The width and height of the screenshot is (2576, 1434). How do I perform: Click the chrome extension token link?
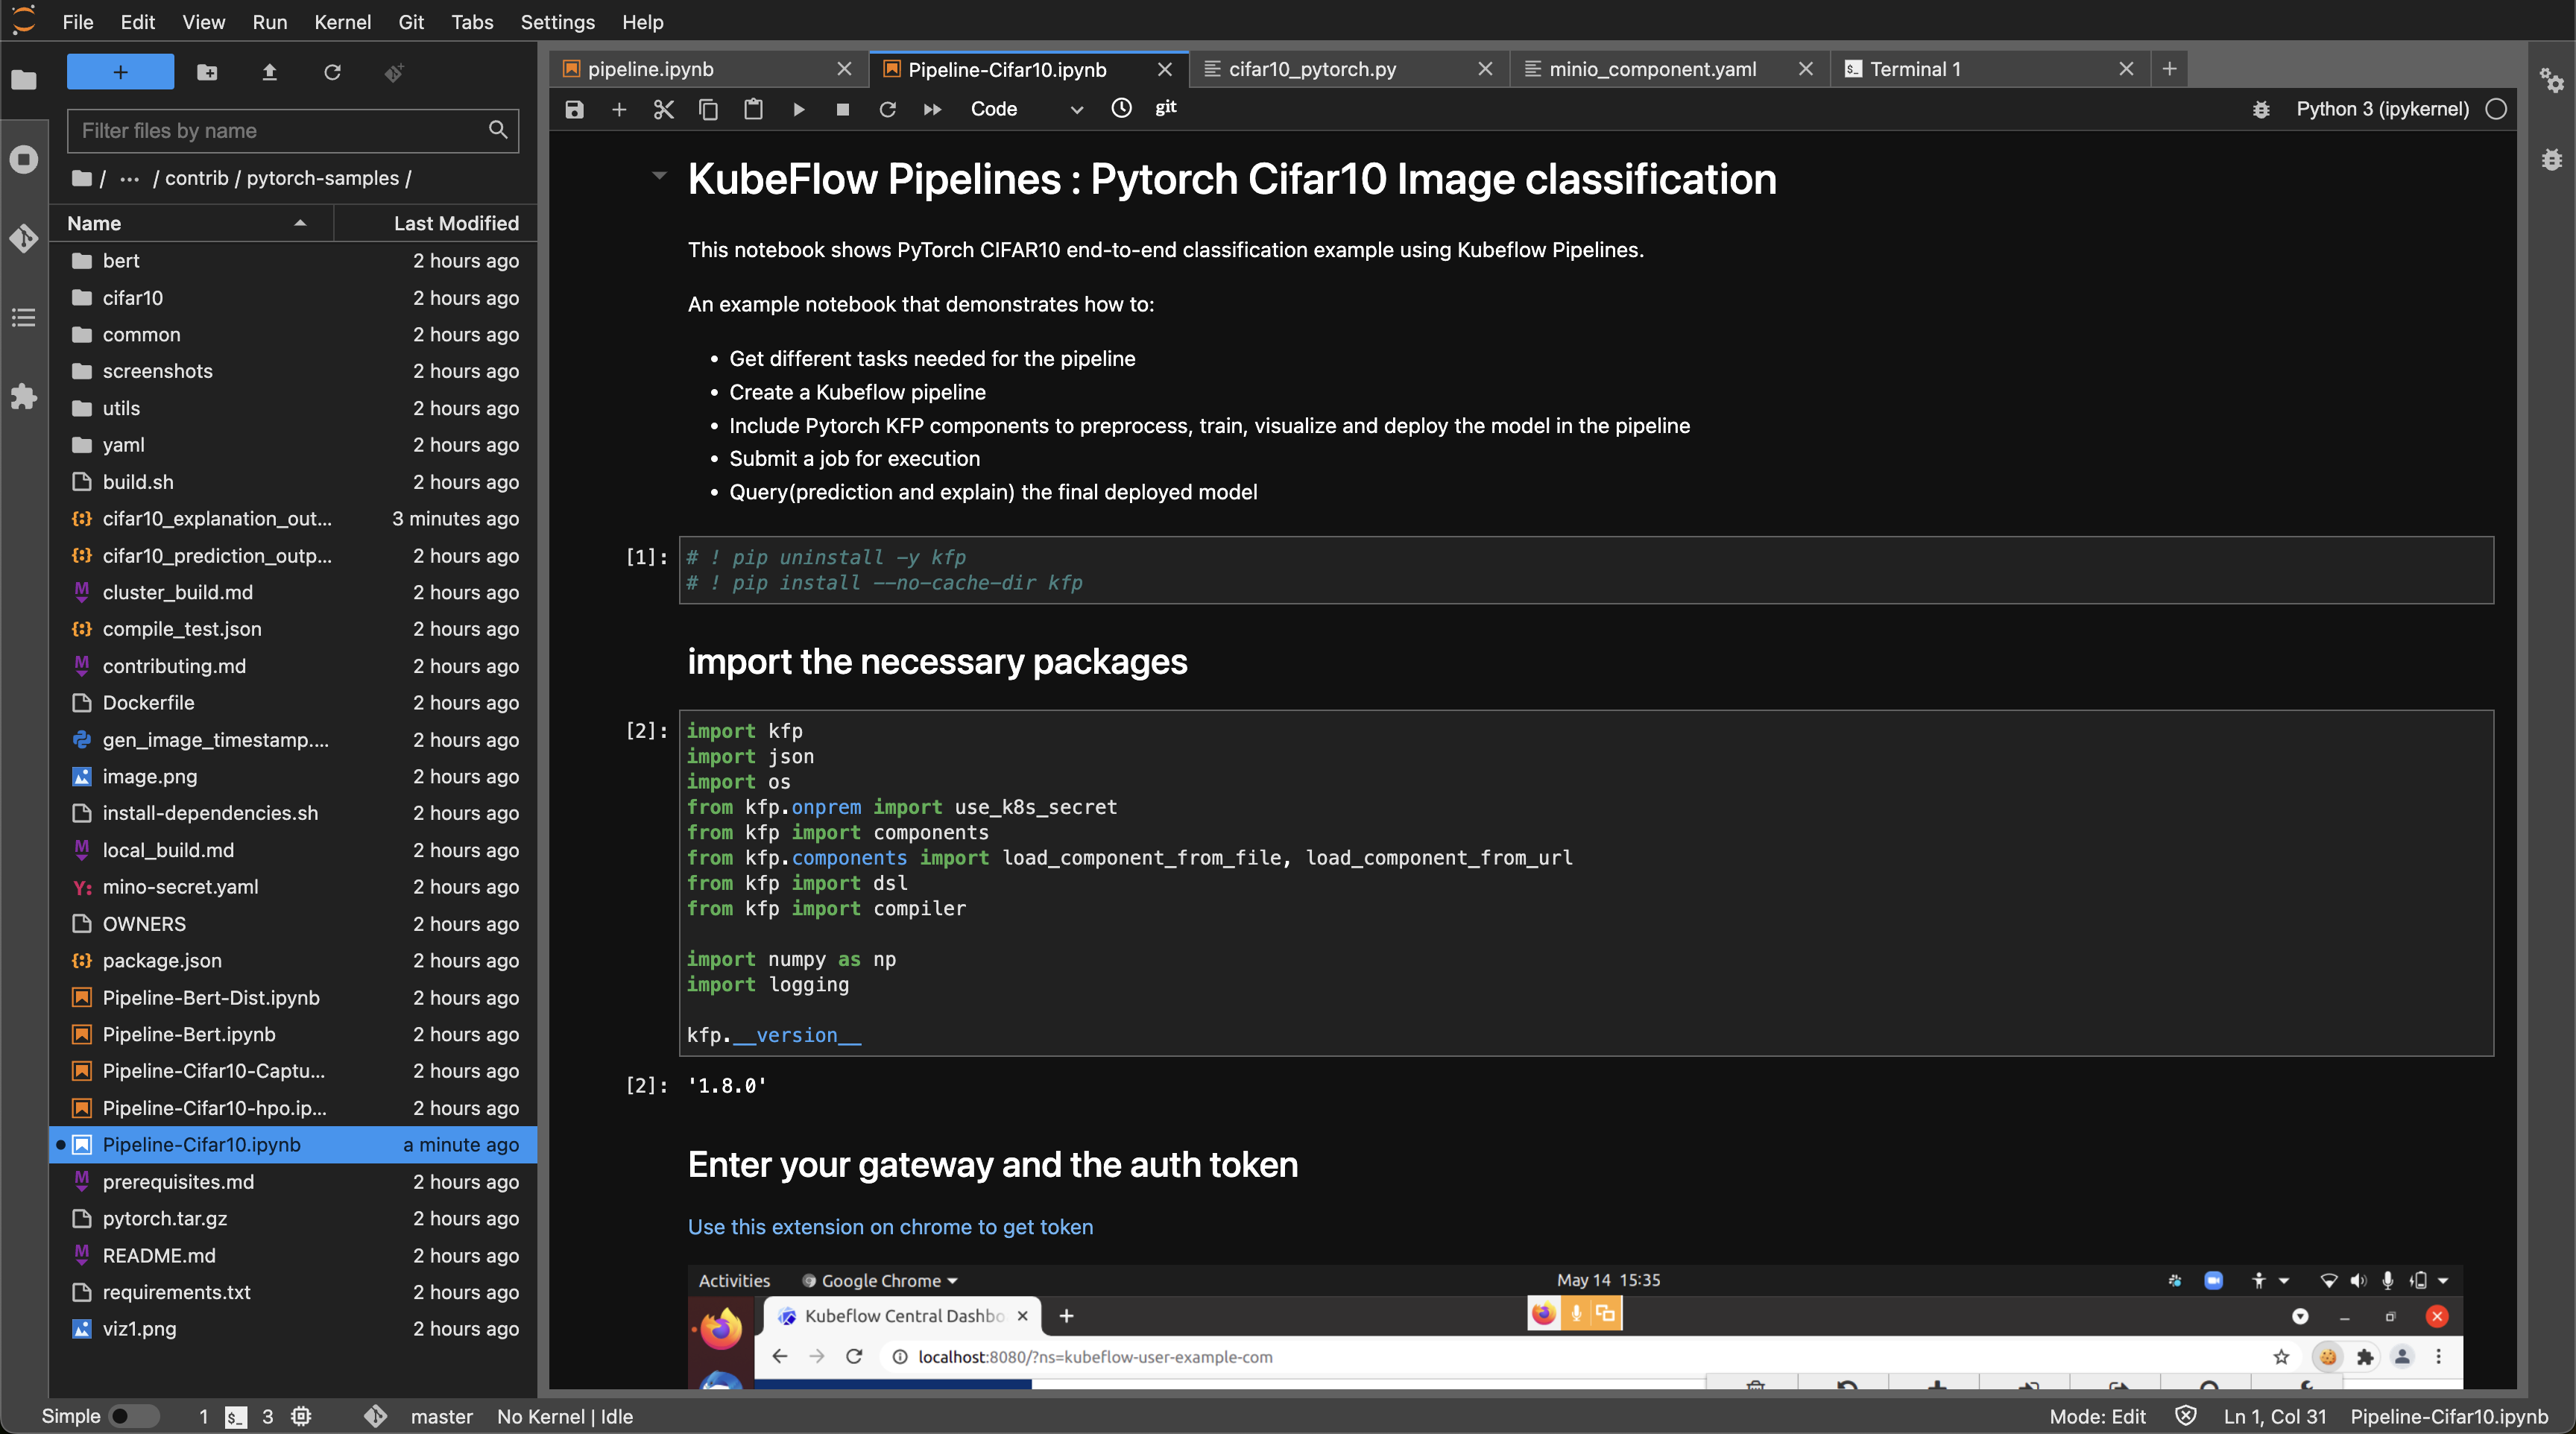point(890,1227)
